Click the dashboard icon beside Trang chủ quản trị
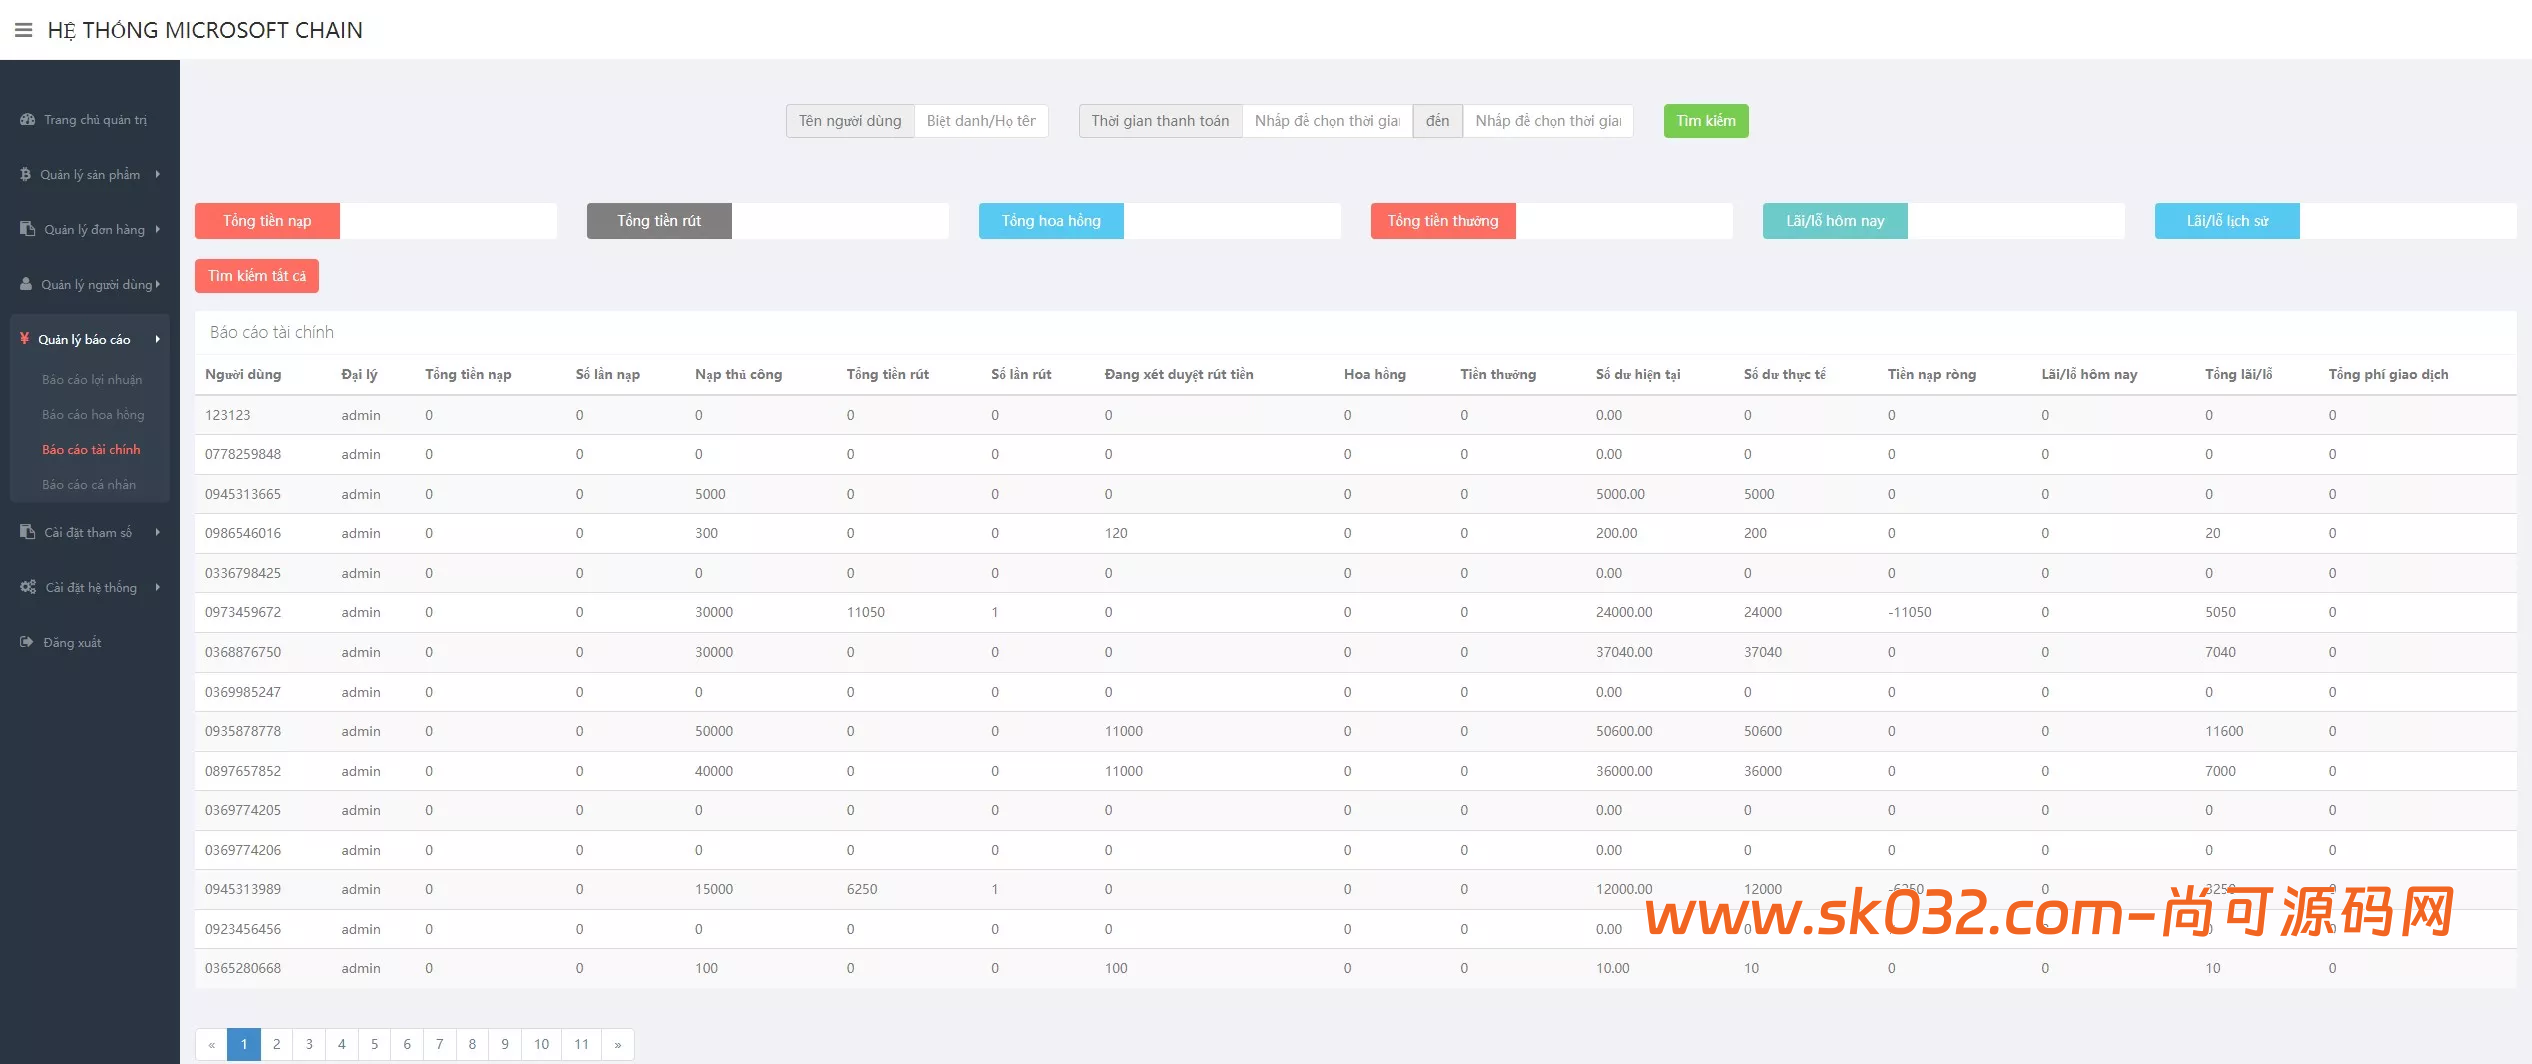 pos(27,120)
